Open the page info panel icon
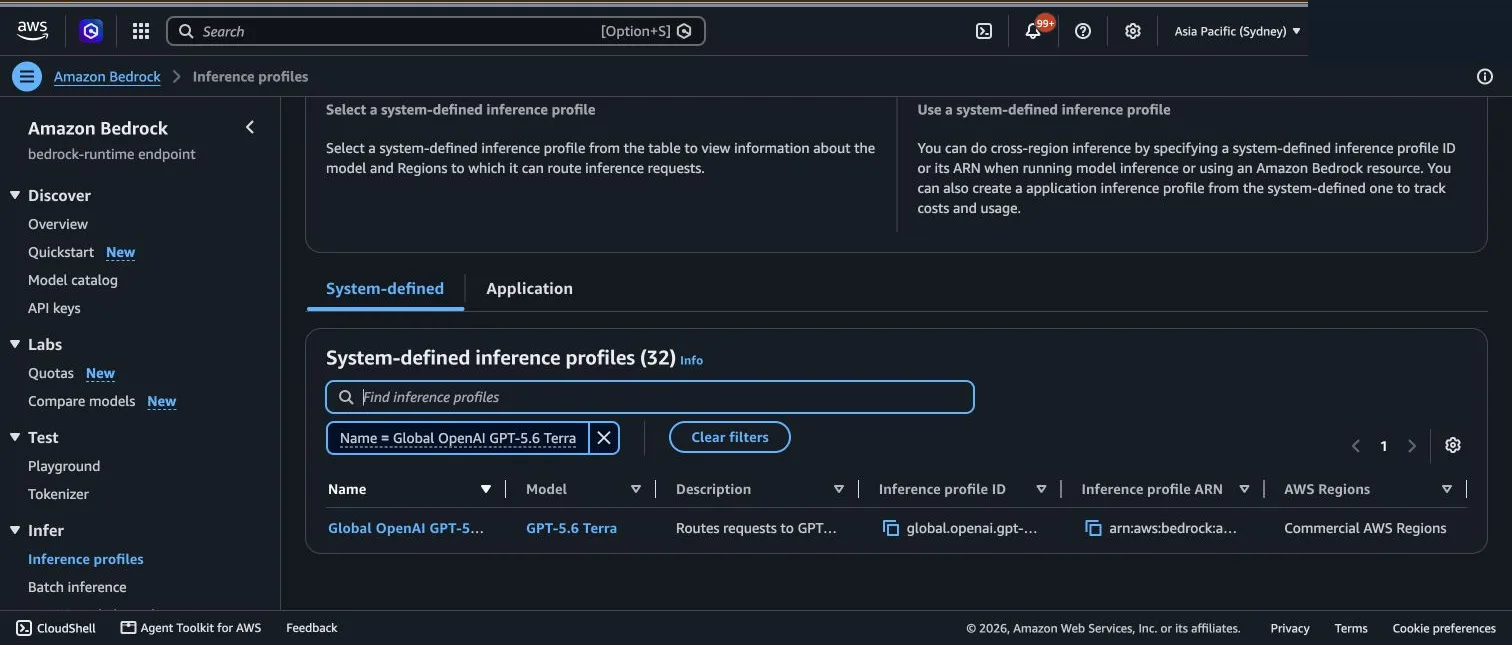This screenshot has height=645, width=1512. pyautogui.click(x=1485, y=76)
